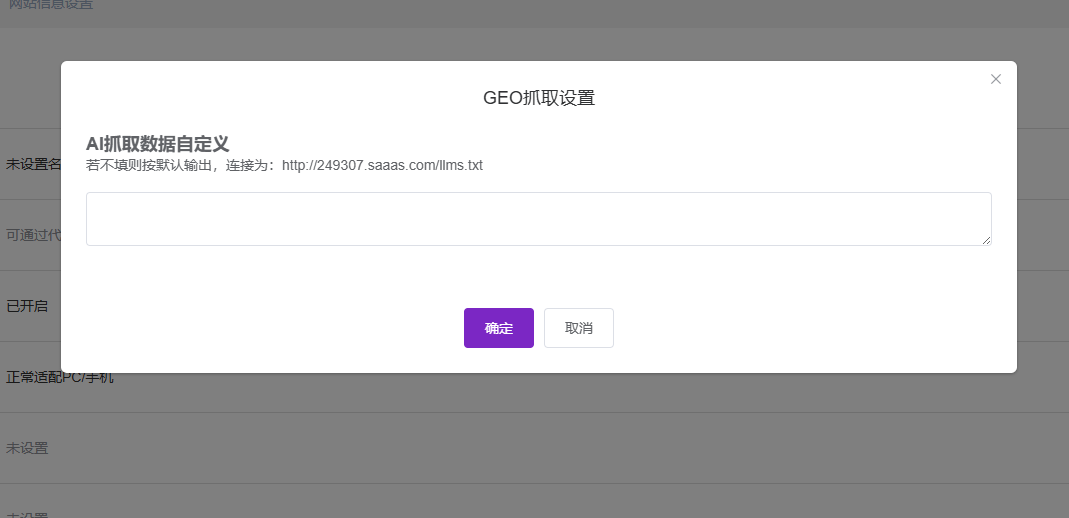Viewport: 1069px width, 518px height.
Task: Click the 已开启 status in the background
Action: coord(27,306)
